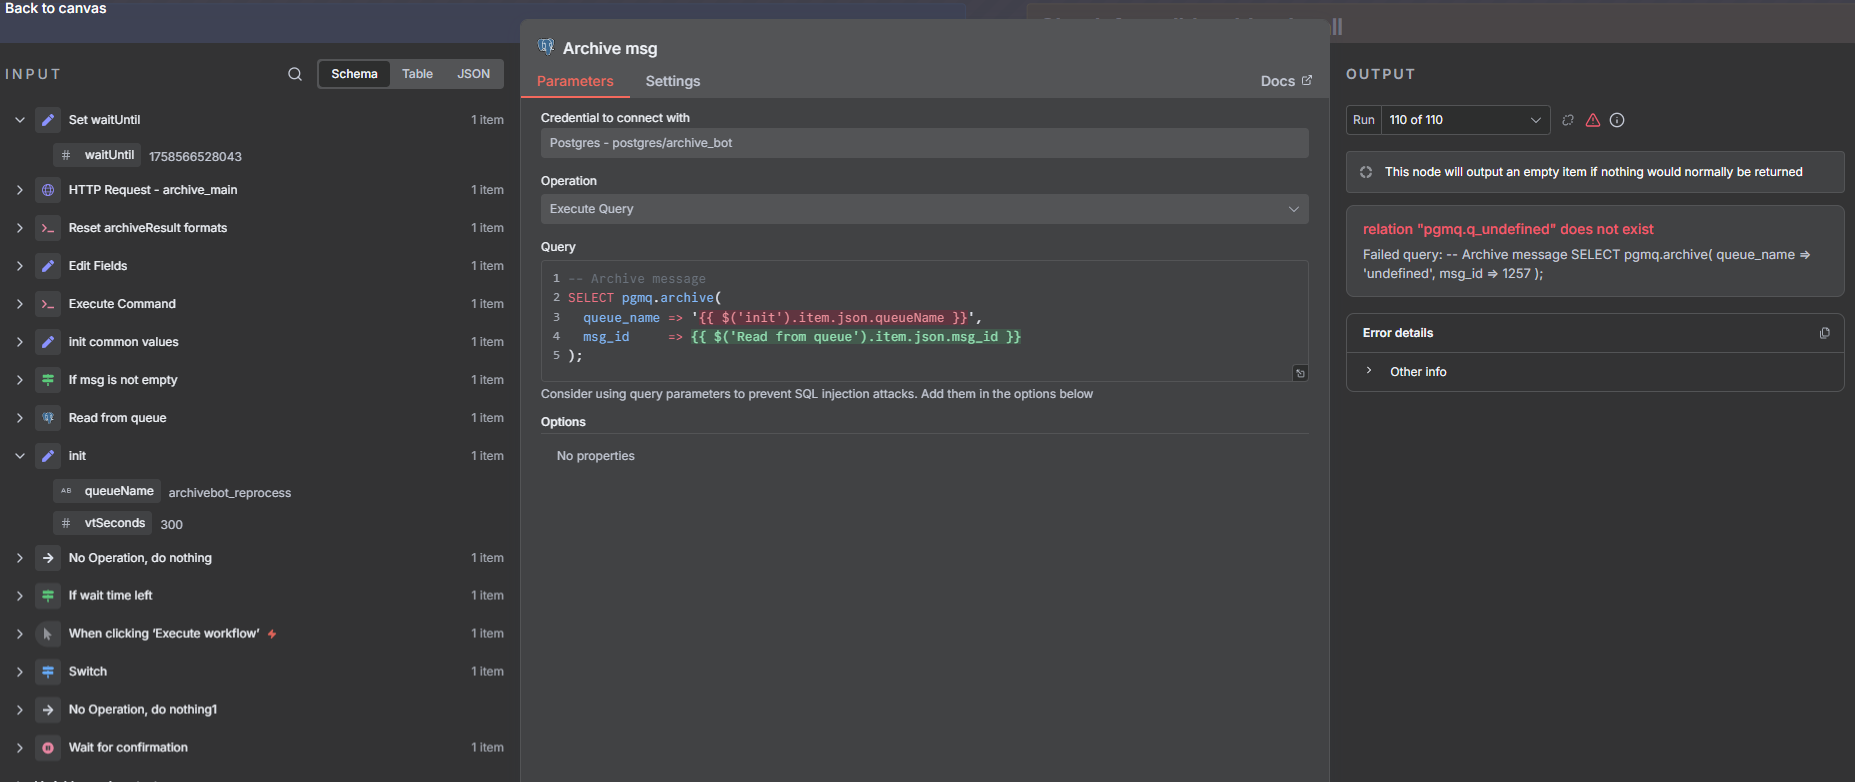Click the pin/link icon next to run selector

[1568, 120]
